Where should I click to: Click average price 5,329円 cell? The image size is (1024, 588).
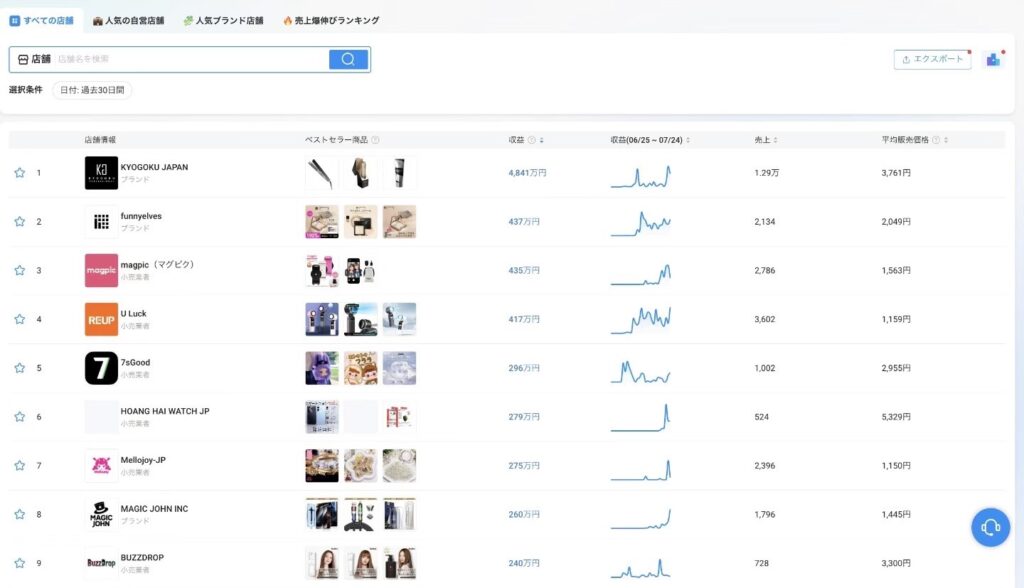(x=896, y=417)
